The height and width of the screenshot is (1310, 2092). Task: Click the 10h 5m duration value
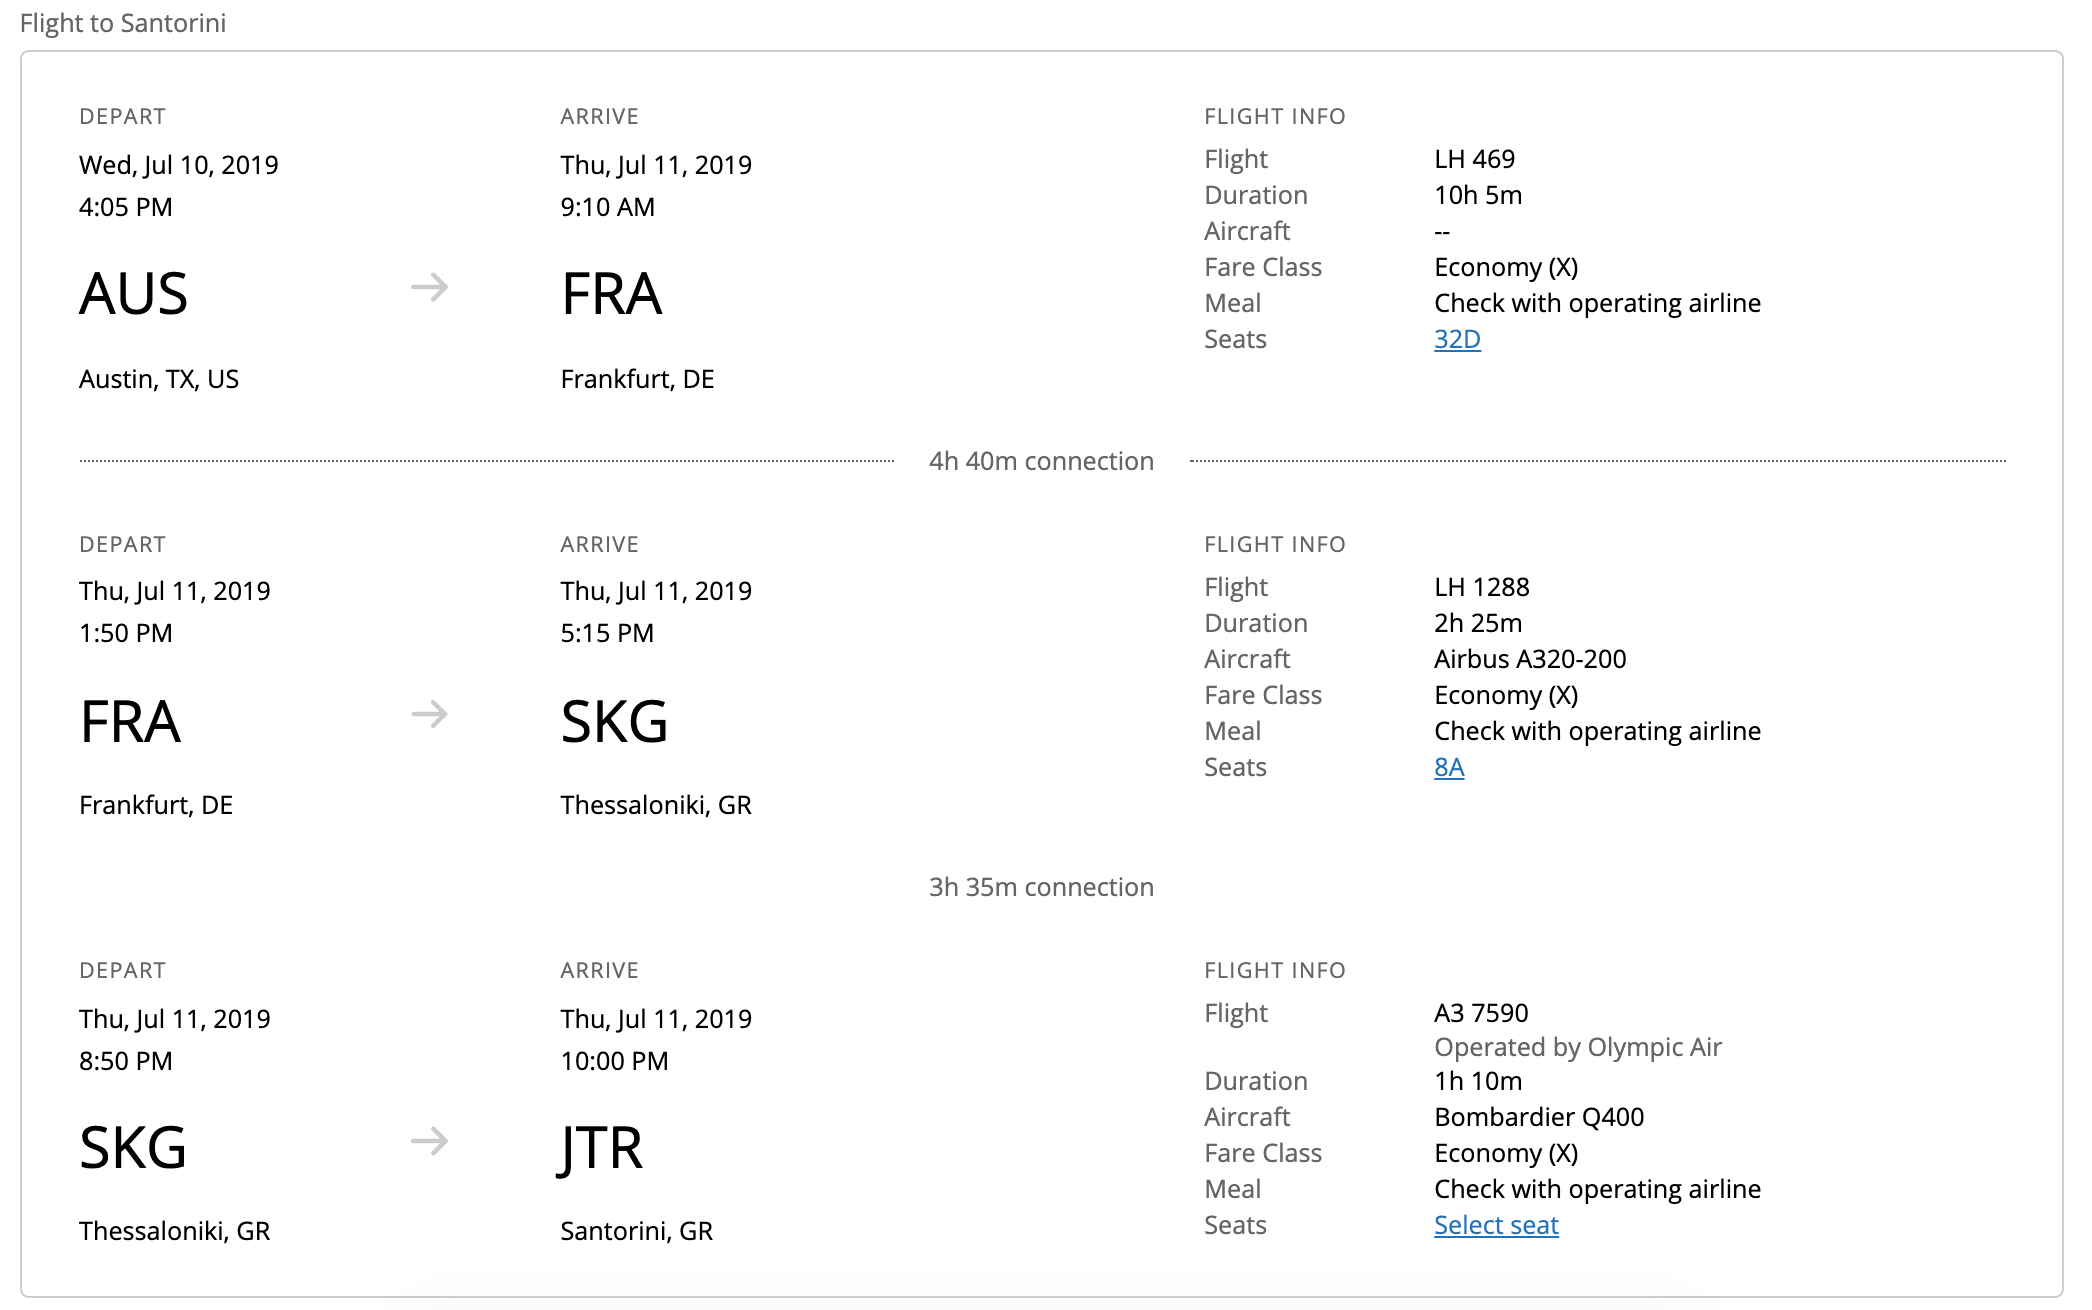1477,195
